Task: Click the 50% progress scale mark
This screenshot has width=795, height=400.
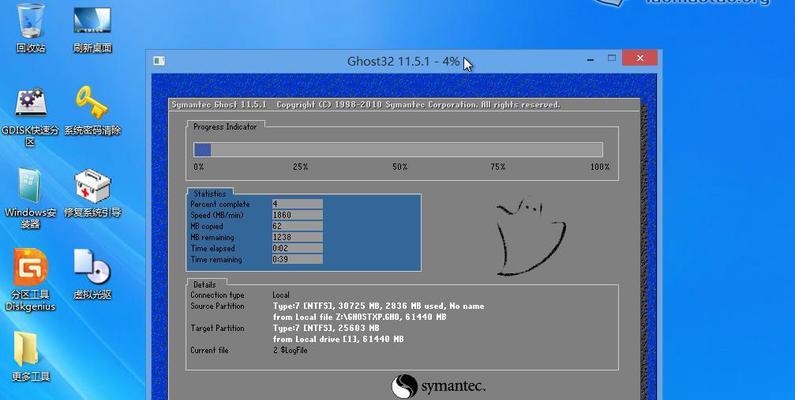Action: click(x=400, y=167)
